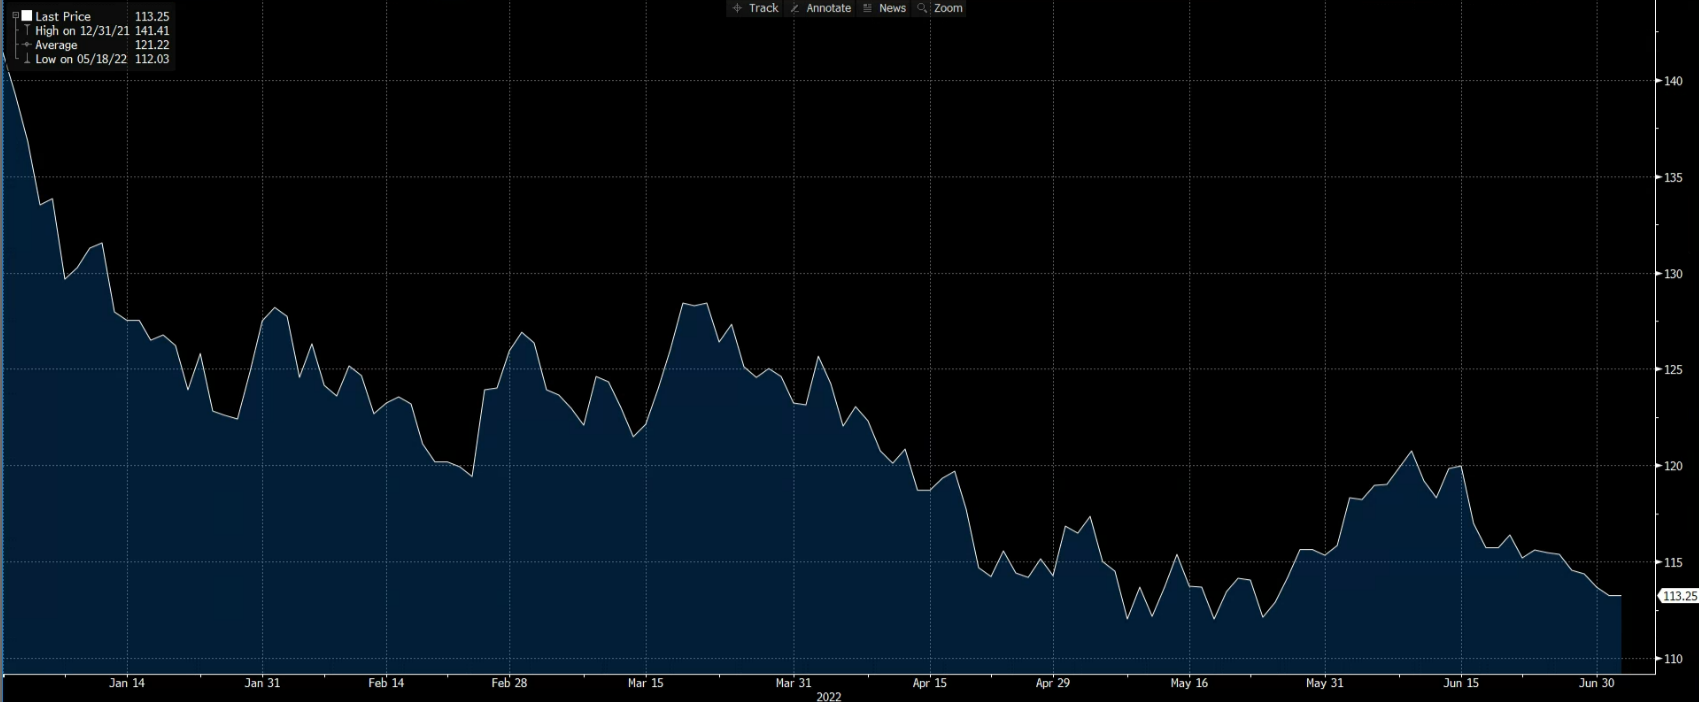
Task: Collapse the Last Price legend tree
Action: pyautogui.click(x=15, y=16)
